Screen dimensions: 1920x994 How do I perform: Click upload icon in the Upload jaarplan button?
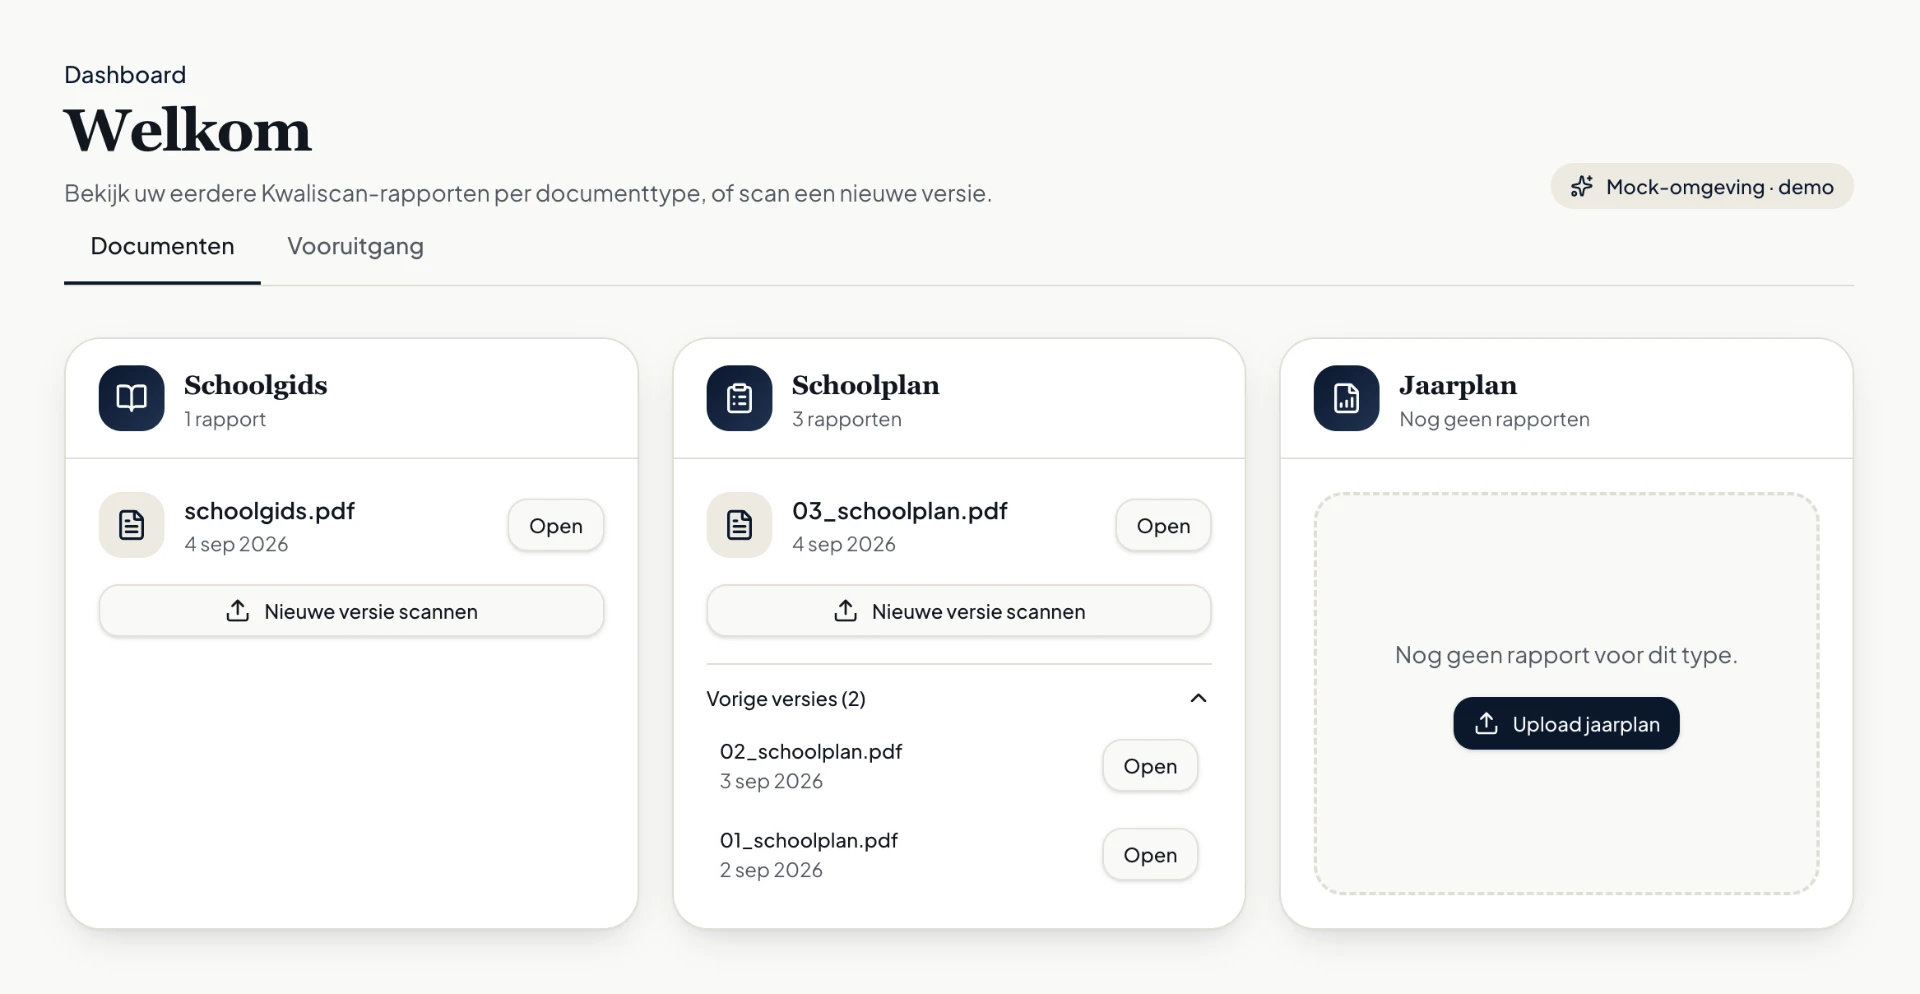[x=1486, y=724]
